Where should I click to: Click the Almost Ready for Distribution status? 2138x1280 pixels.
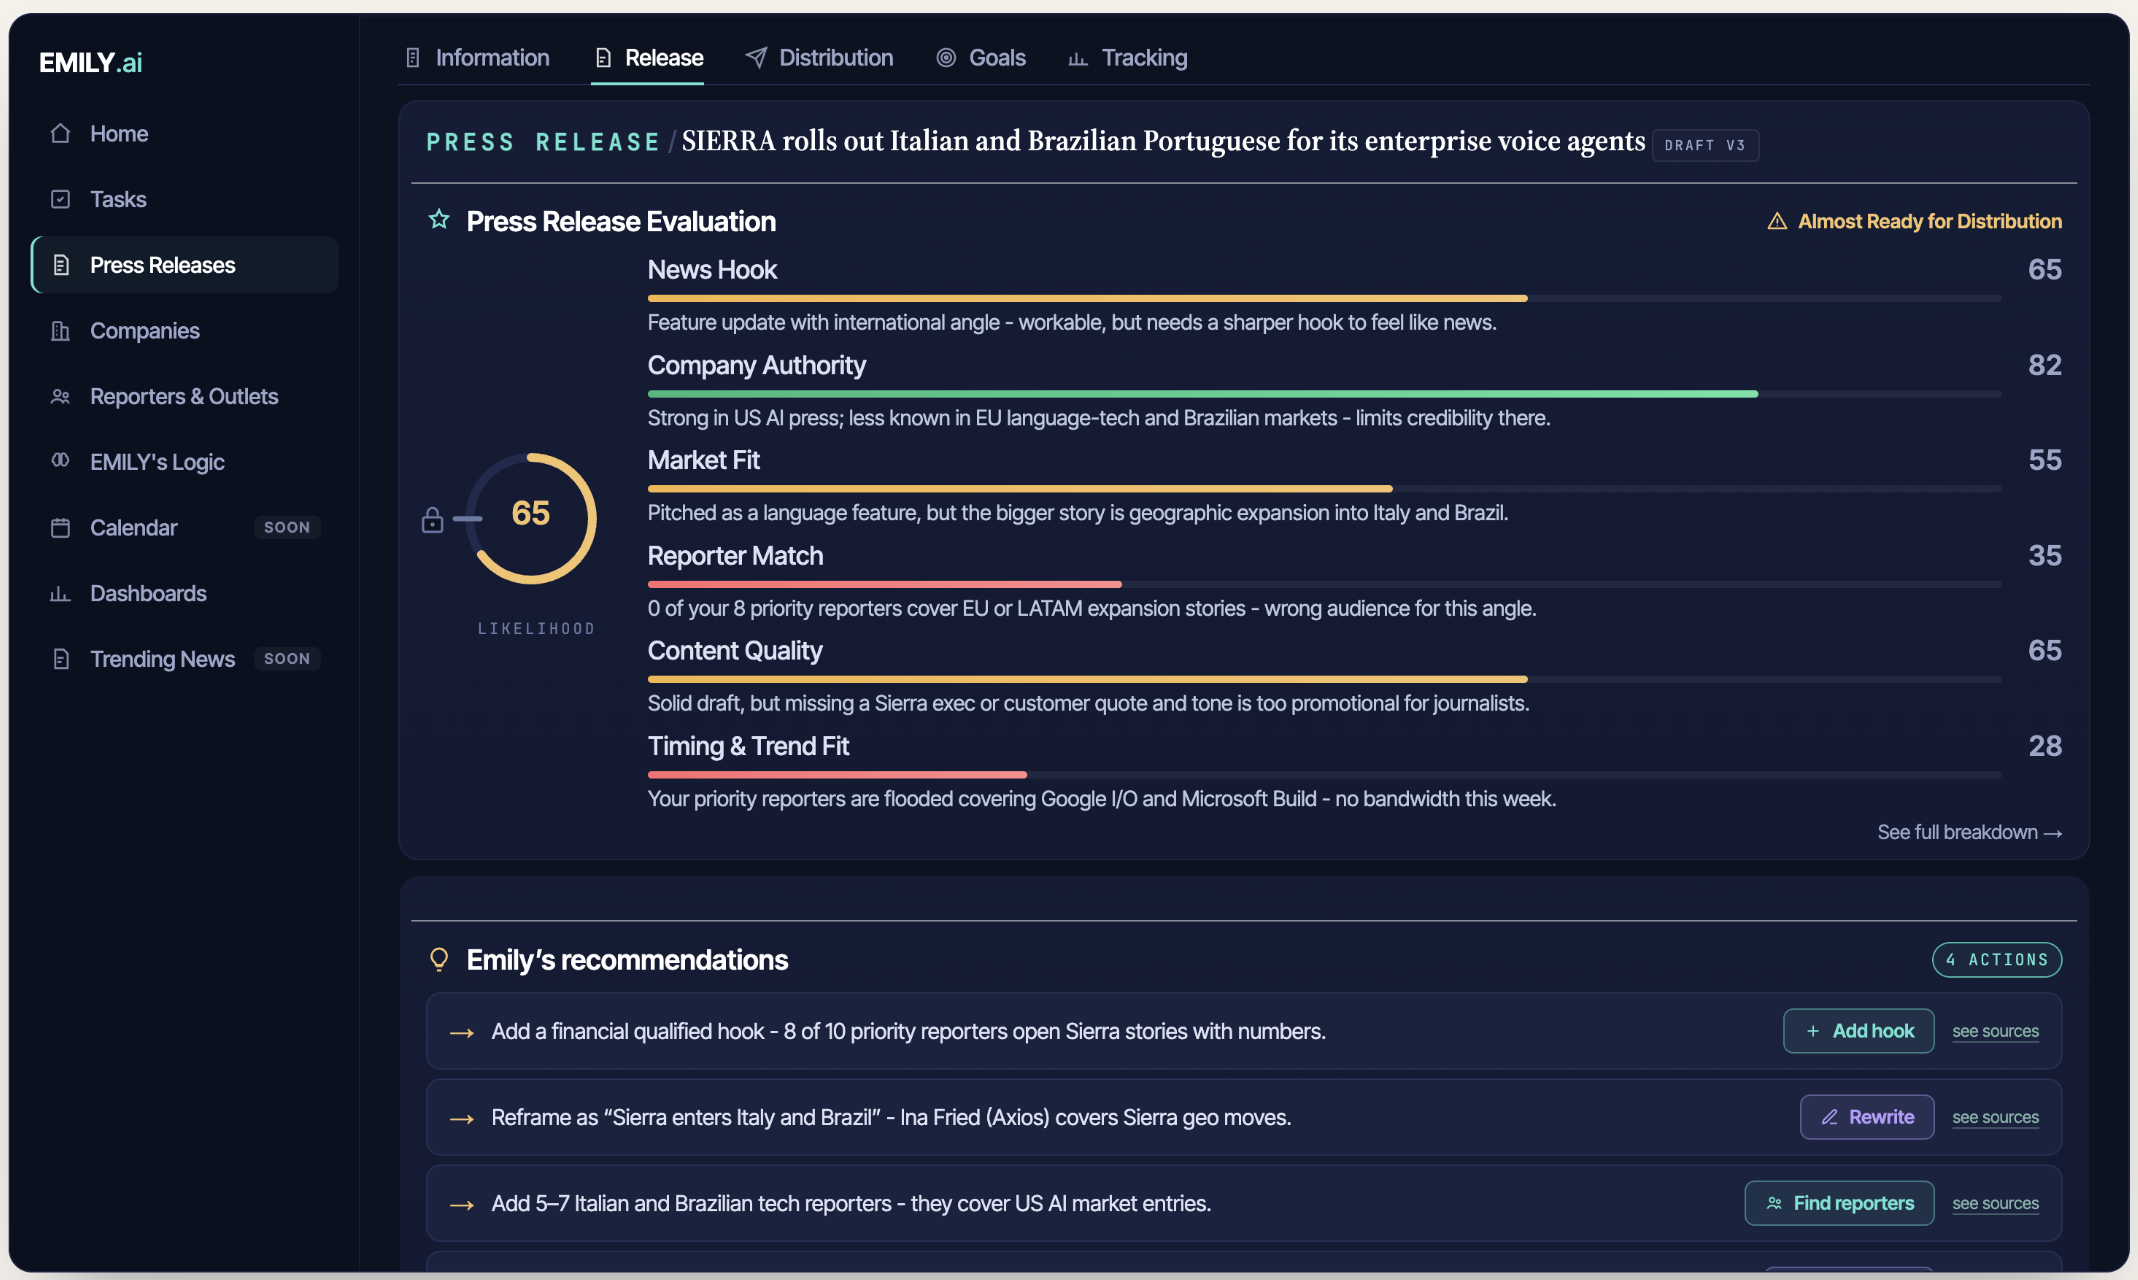point(1914,221)
